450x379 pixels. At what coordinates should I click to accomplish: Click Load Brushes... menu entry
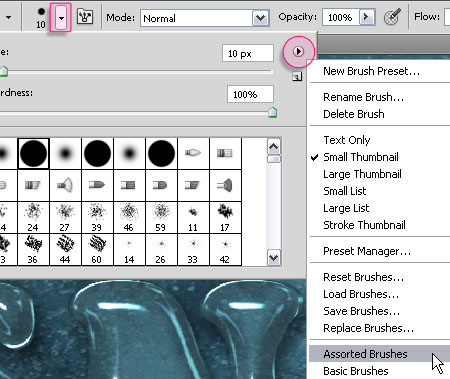click(x=361, y=294)
